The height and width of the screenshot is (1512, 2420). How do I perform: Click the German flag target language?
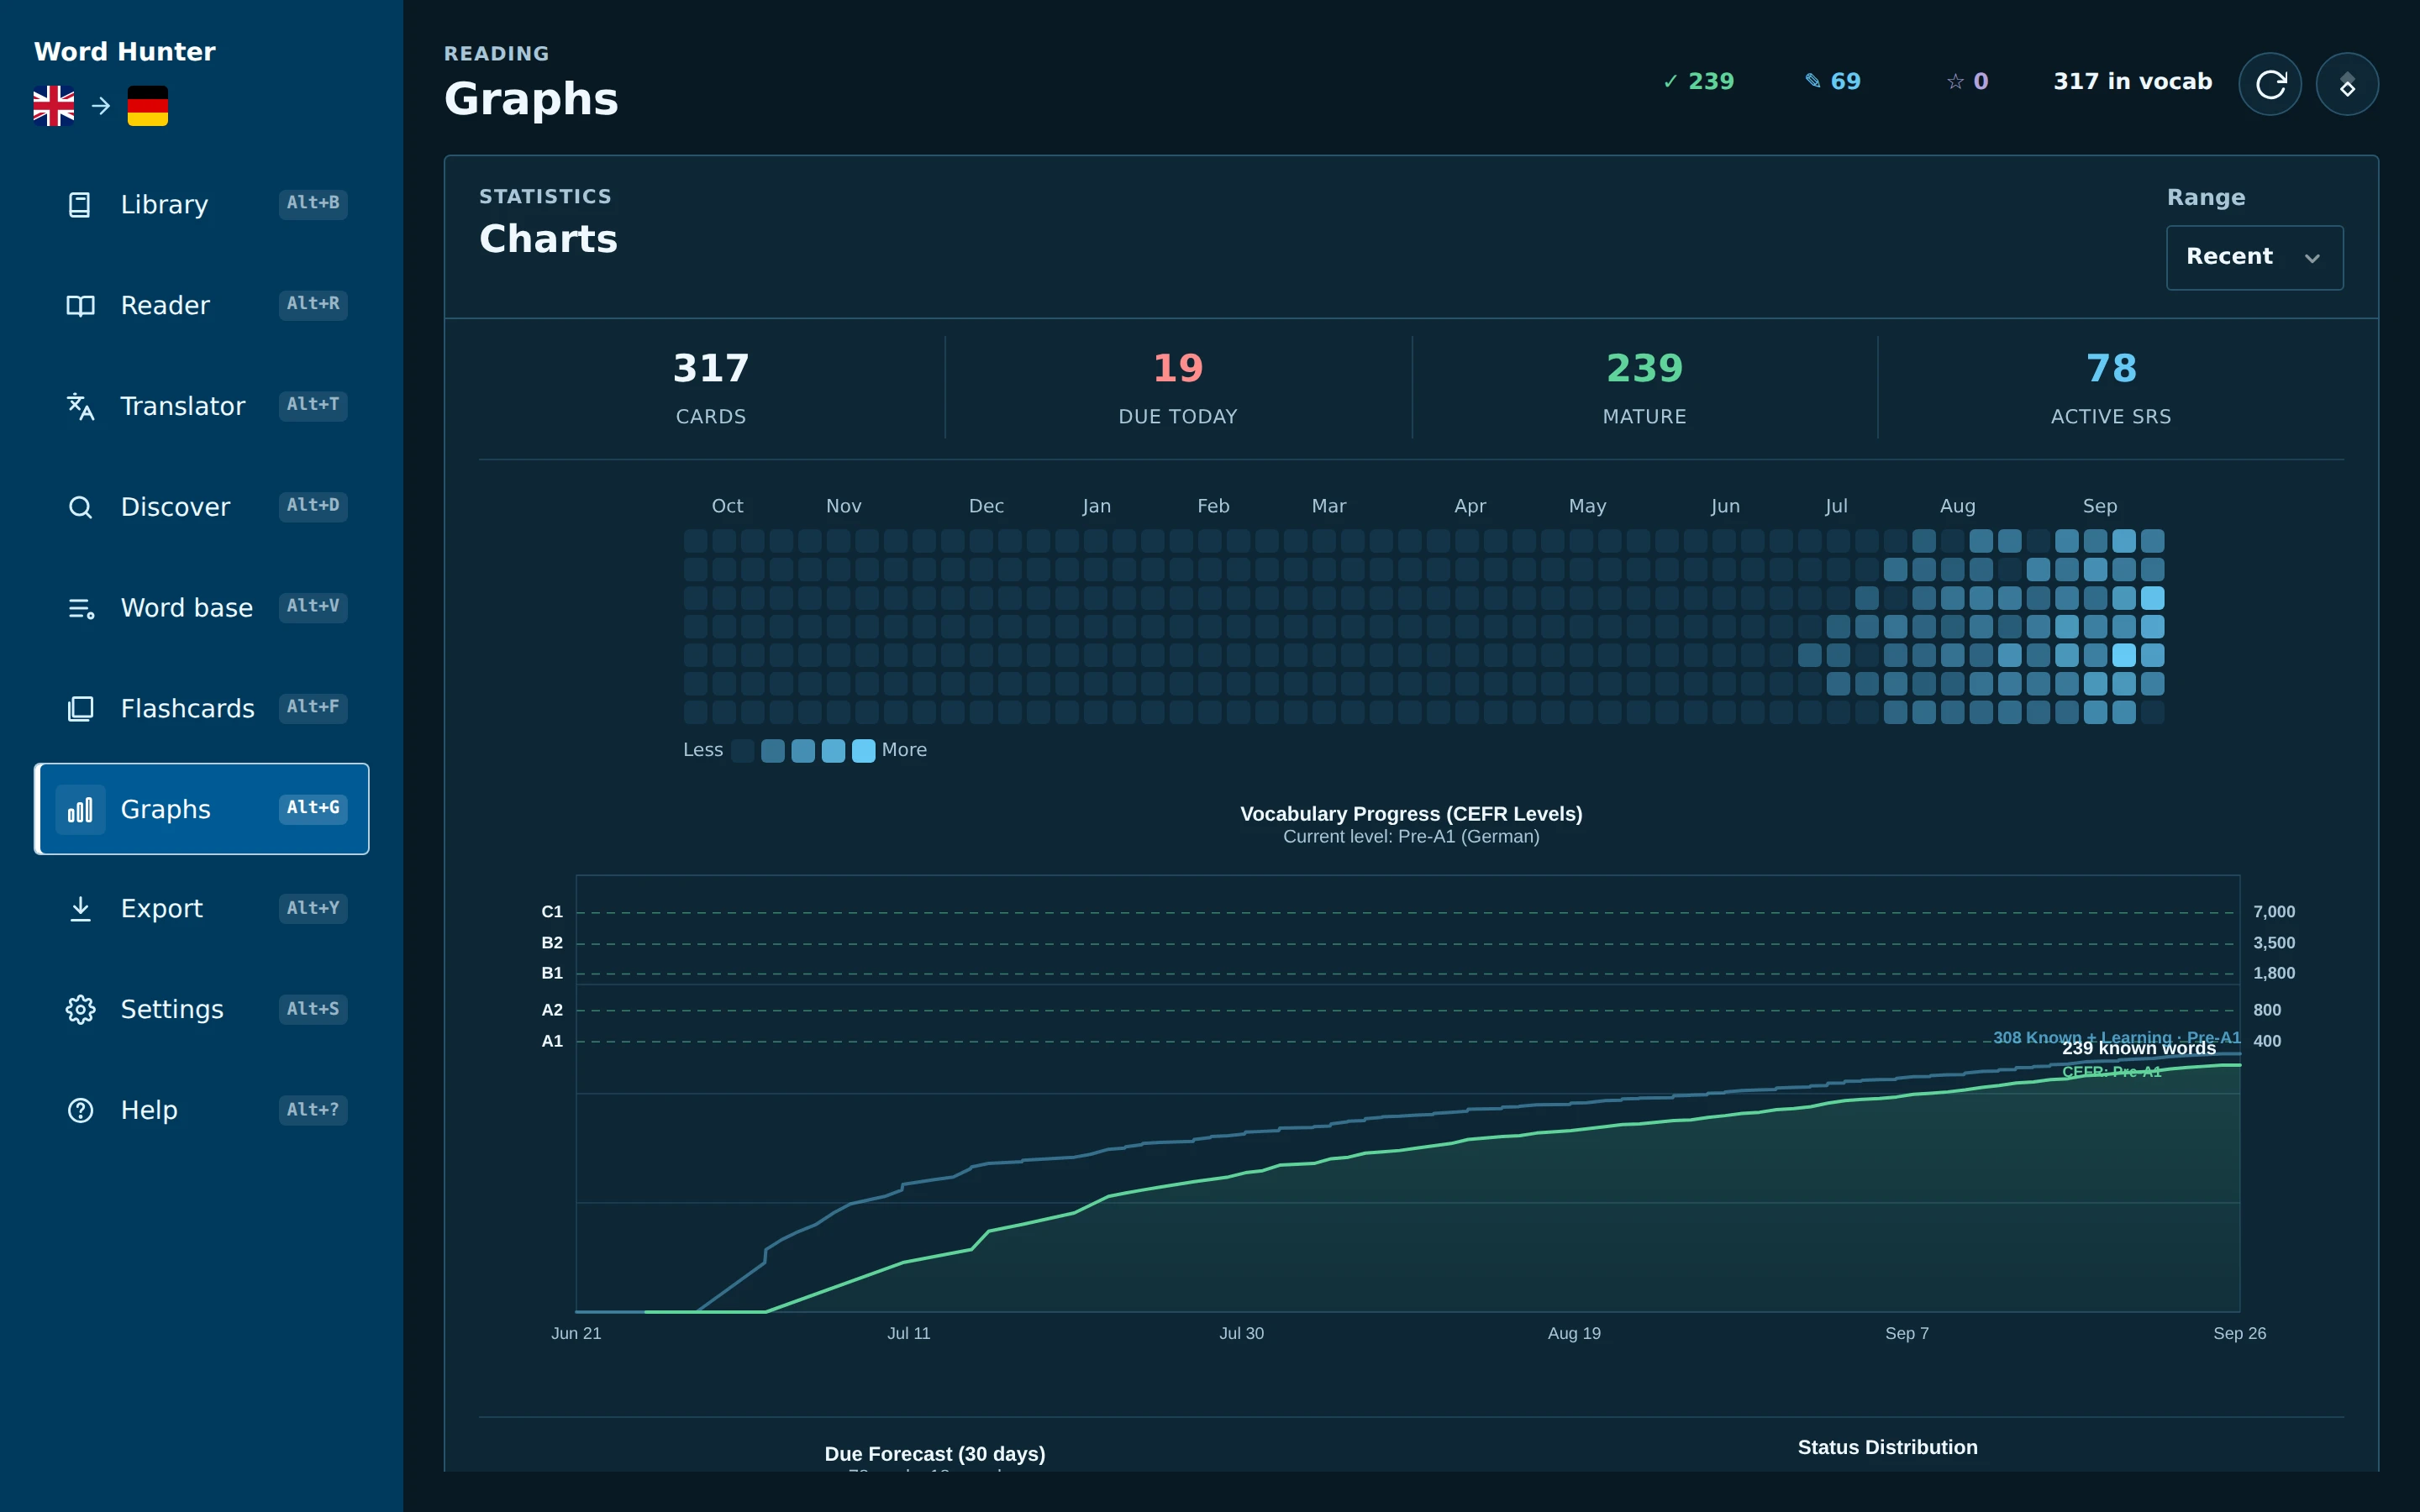[x=148, y=106]
